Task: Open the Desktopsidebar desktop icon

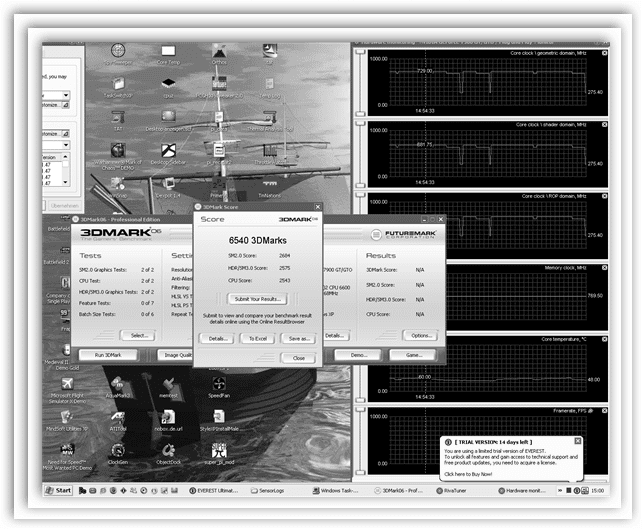Action: click(x=168, y=154)
